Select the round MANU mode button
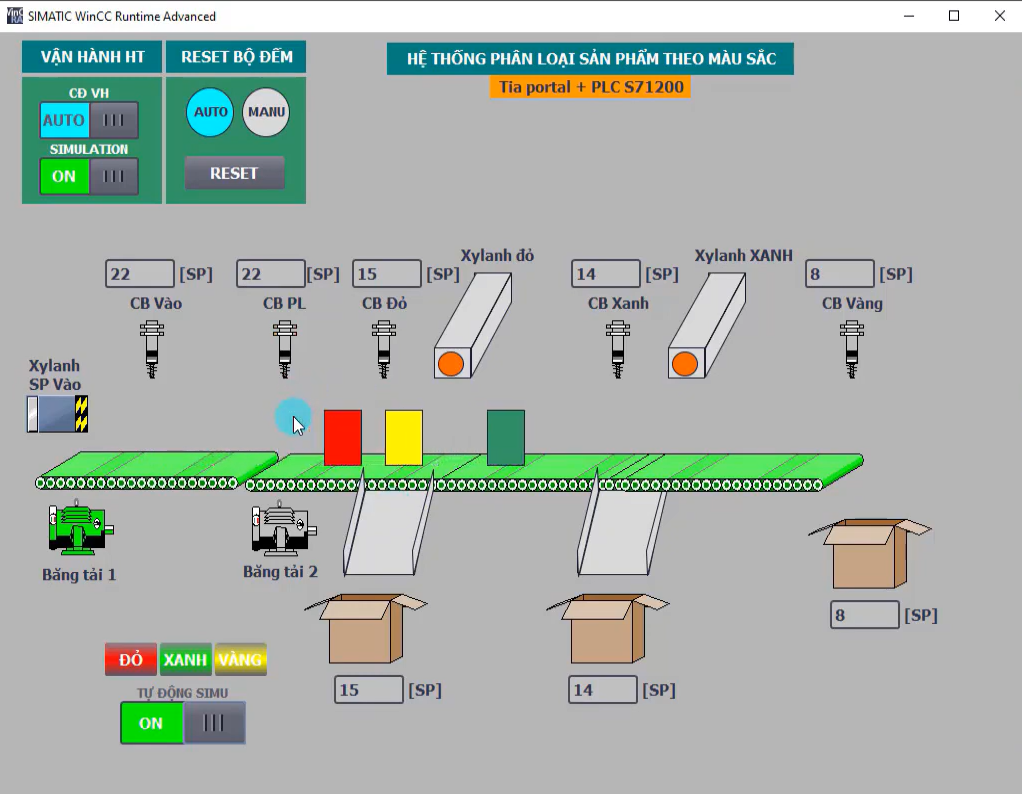1022x794 pixels. click(266, 112)
